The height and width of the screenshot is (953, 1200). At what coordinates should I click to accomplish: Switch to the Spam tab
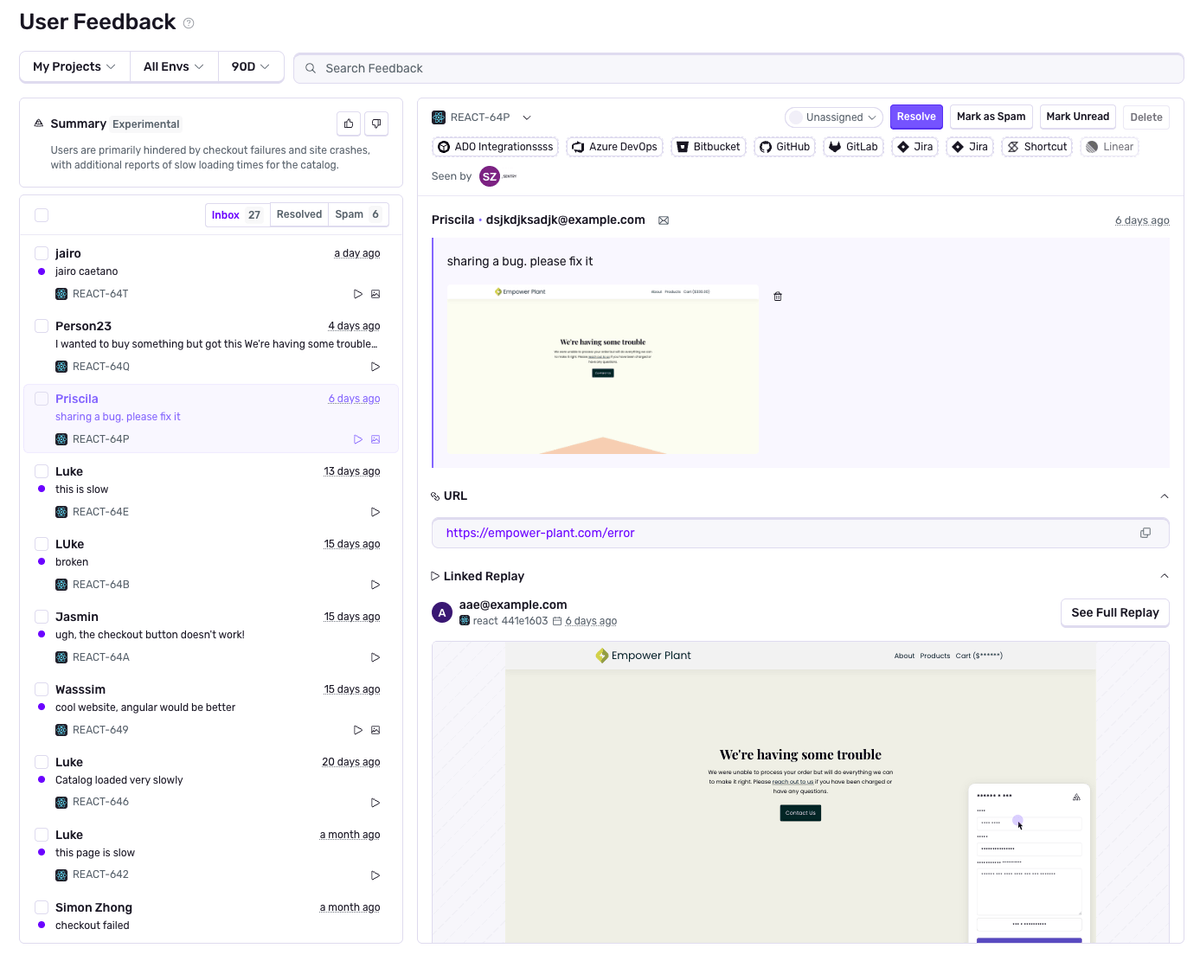[348, 214]
